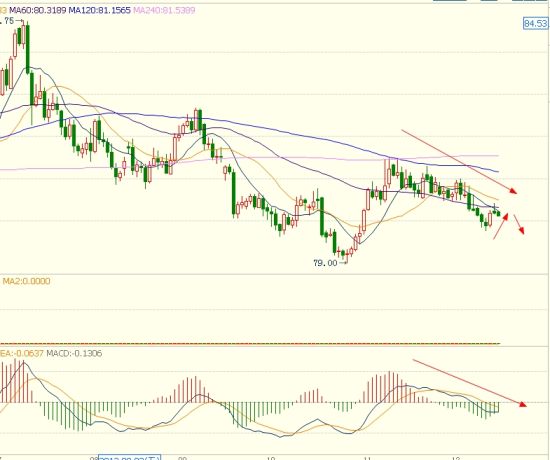Select the EA:-0.0637 indicator value
Screen dimensions: 550x460
point(22,353)
